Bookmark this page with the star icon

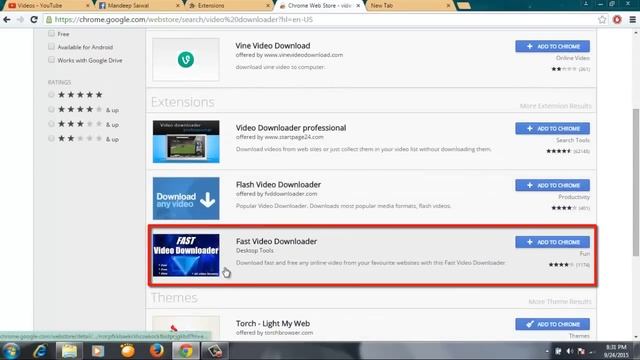(x=602, y=20)
